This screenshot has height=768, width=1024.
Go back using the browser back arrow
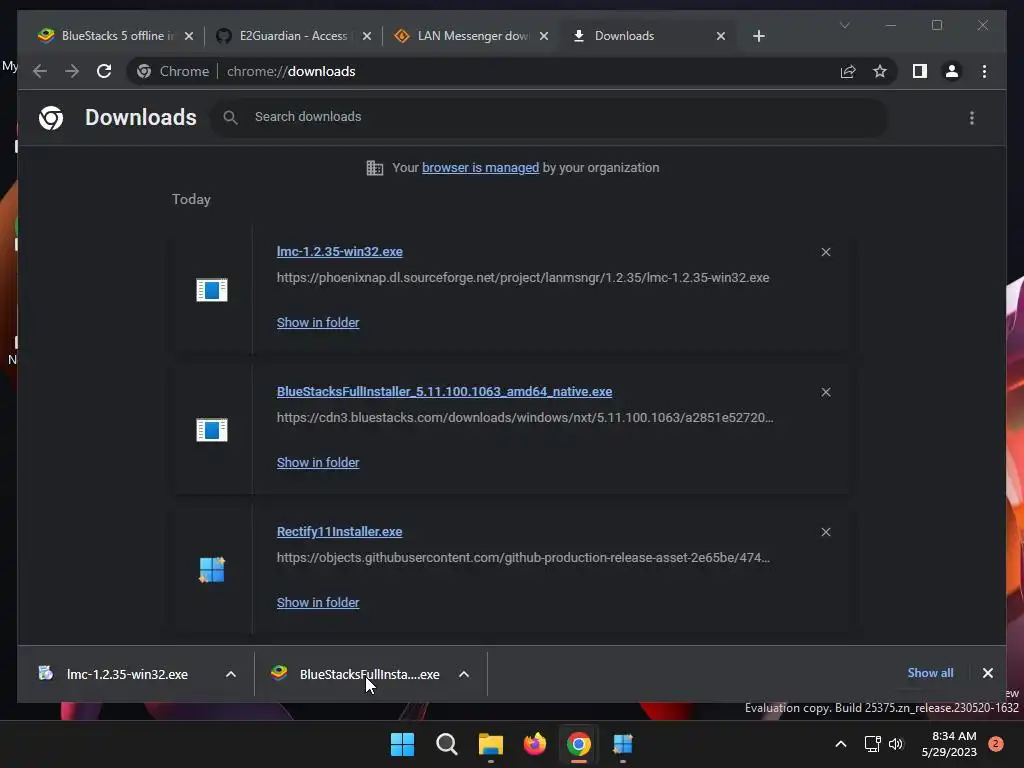[40, 71]
